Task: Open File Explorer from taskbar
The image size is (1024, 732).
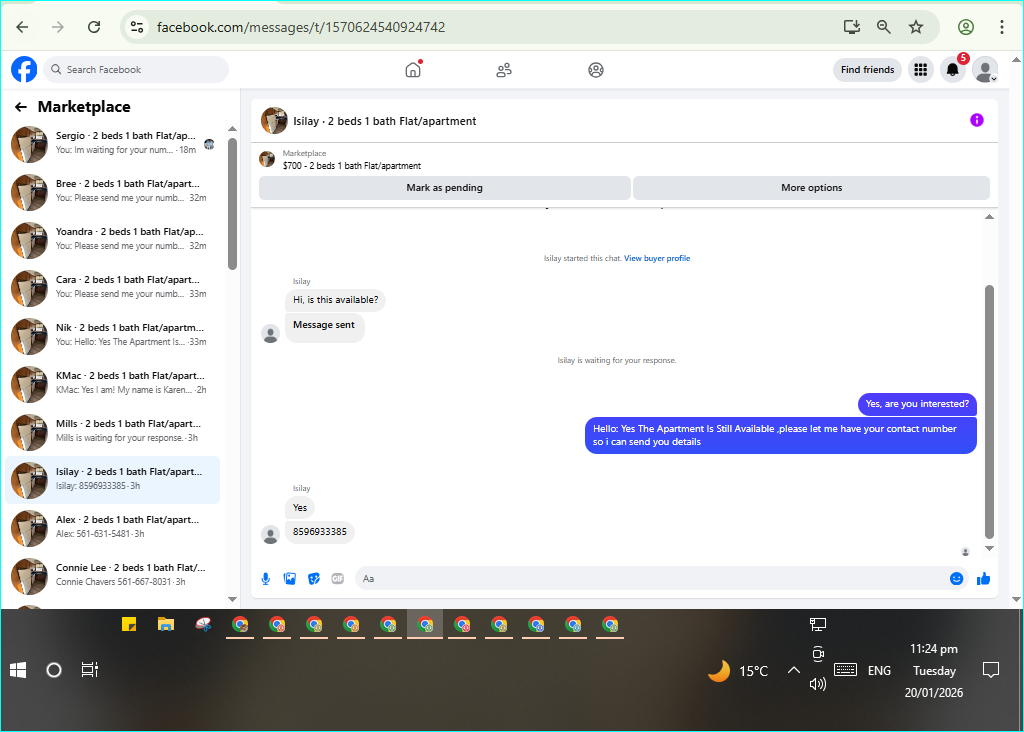Action: [166, 624]
